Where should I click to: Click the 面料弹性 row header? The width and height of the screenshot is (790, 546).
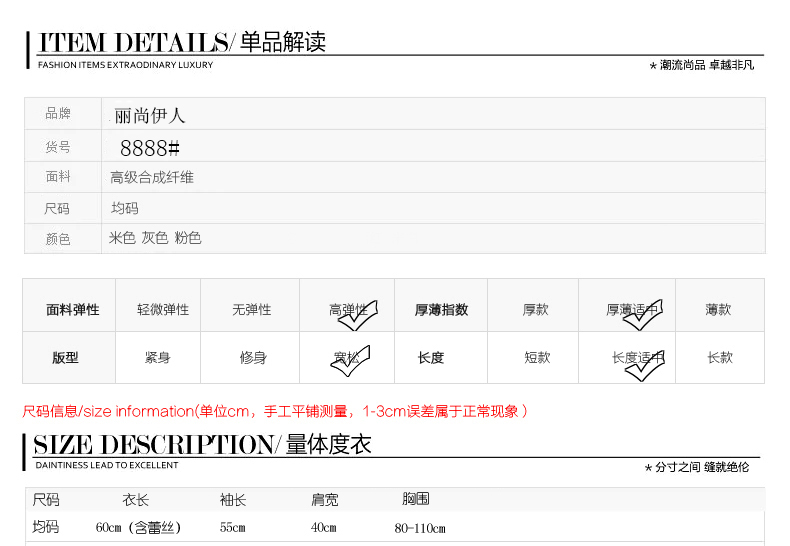pyautogui.click(x=69, y=305)
